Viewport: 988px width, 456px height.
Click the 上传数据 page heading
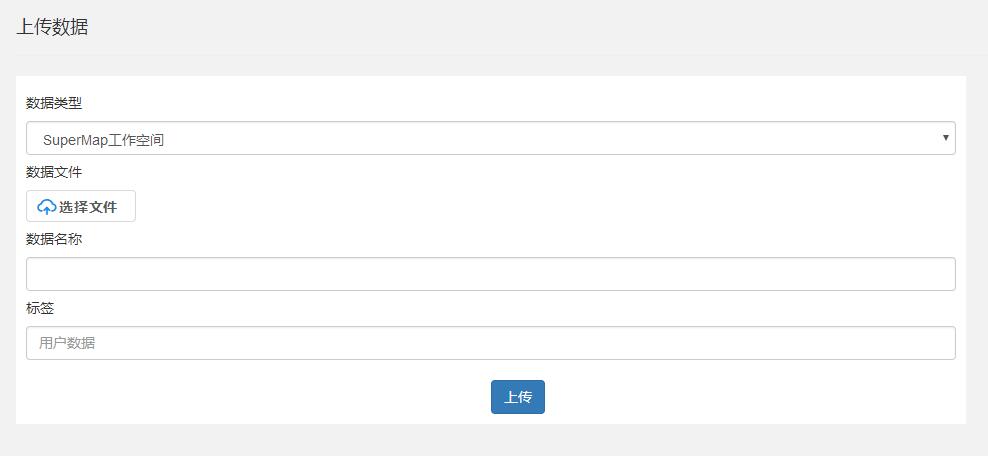click(x=52, y=27)
